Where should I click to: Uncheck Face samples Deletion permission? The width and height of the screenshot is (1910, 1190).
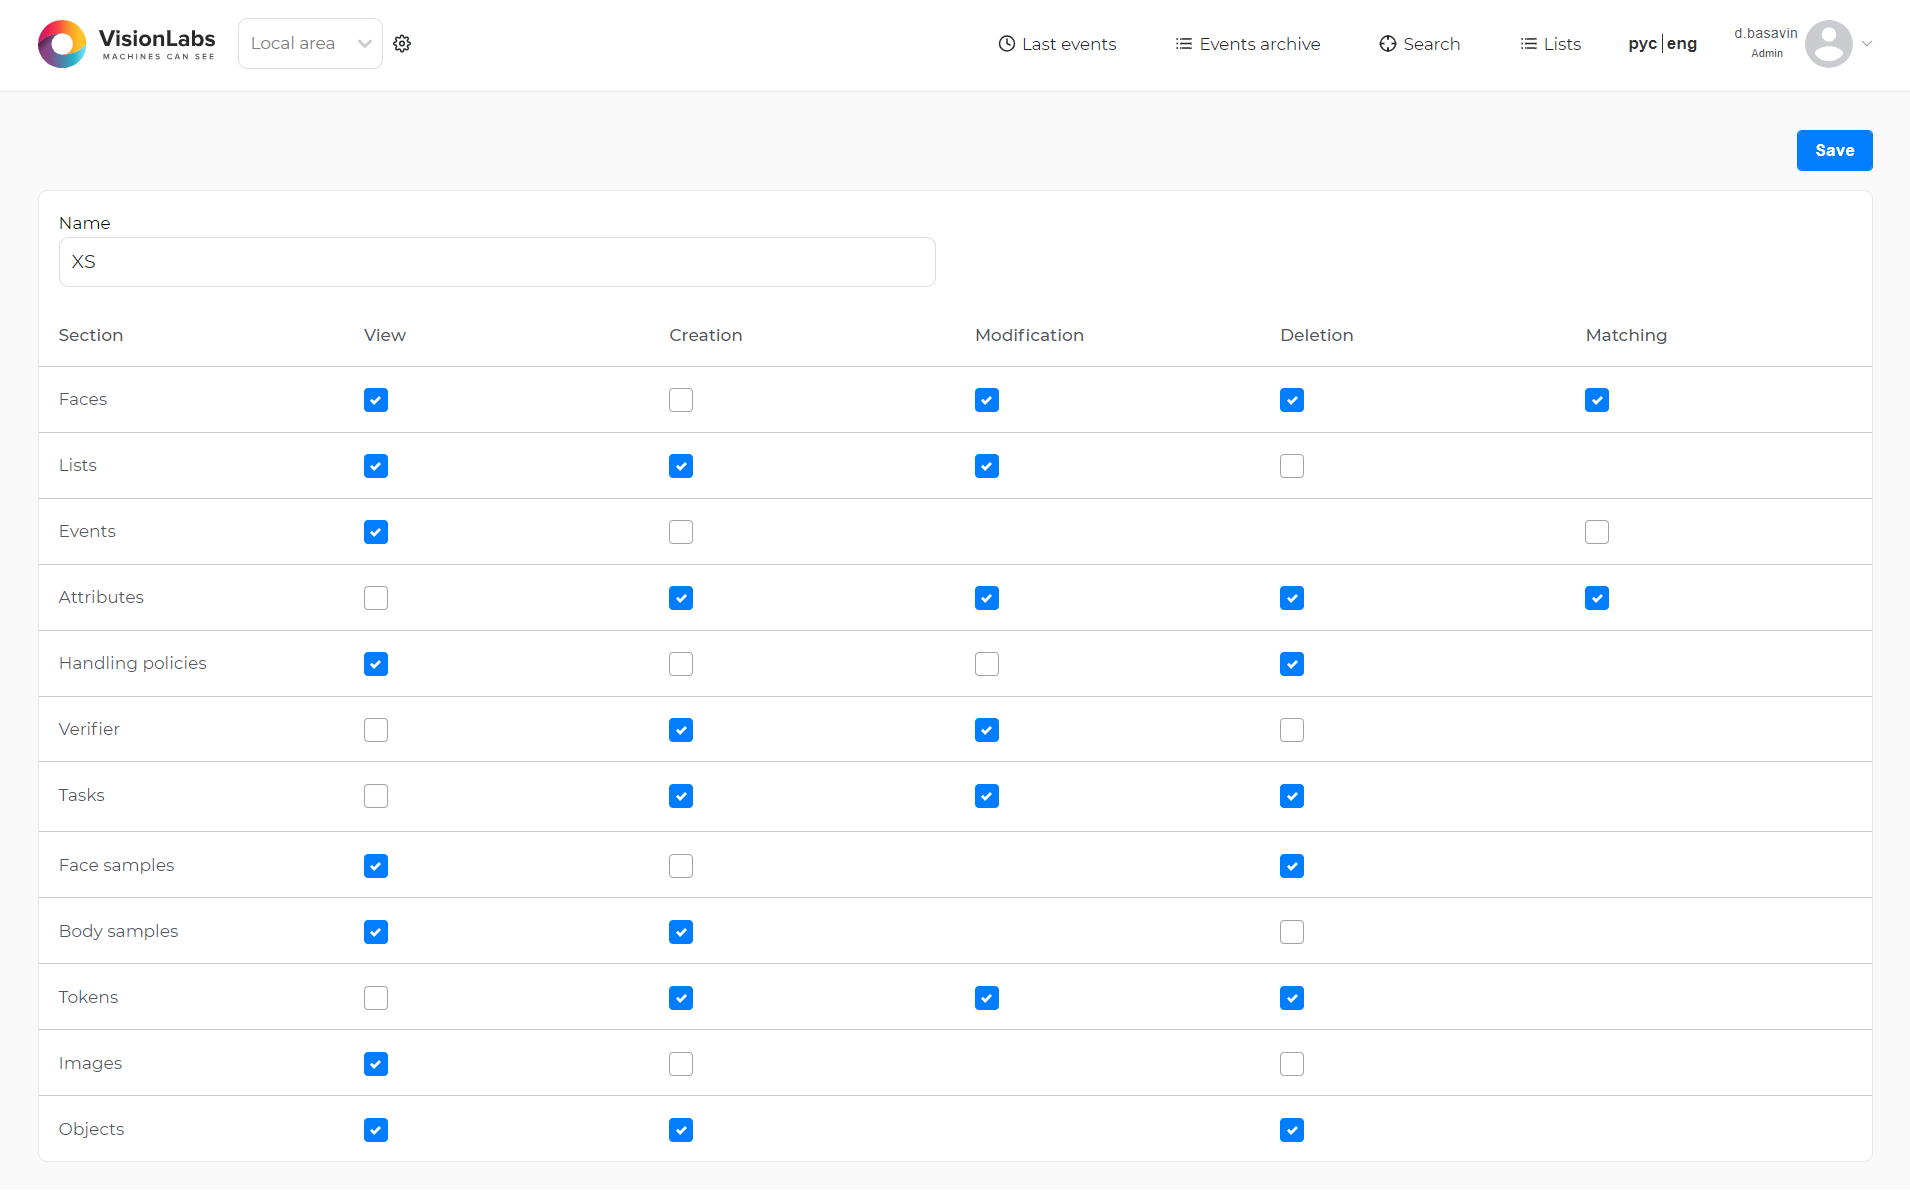pos(1292,866)
